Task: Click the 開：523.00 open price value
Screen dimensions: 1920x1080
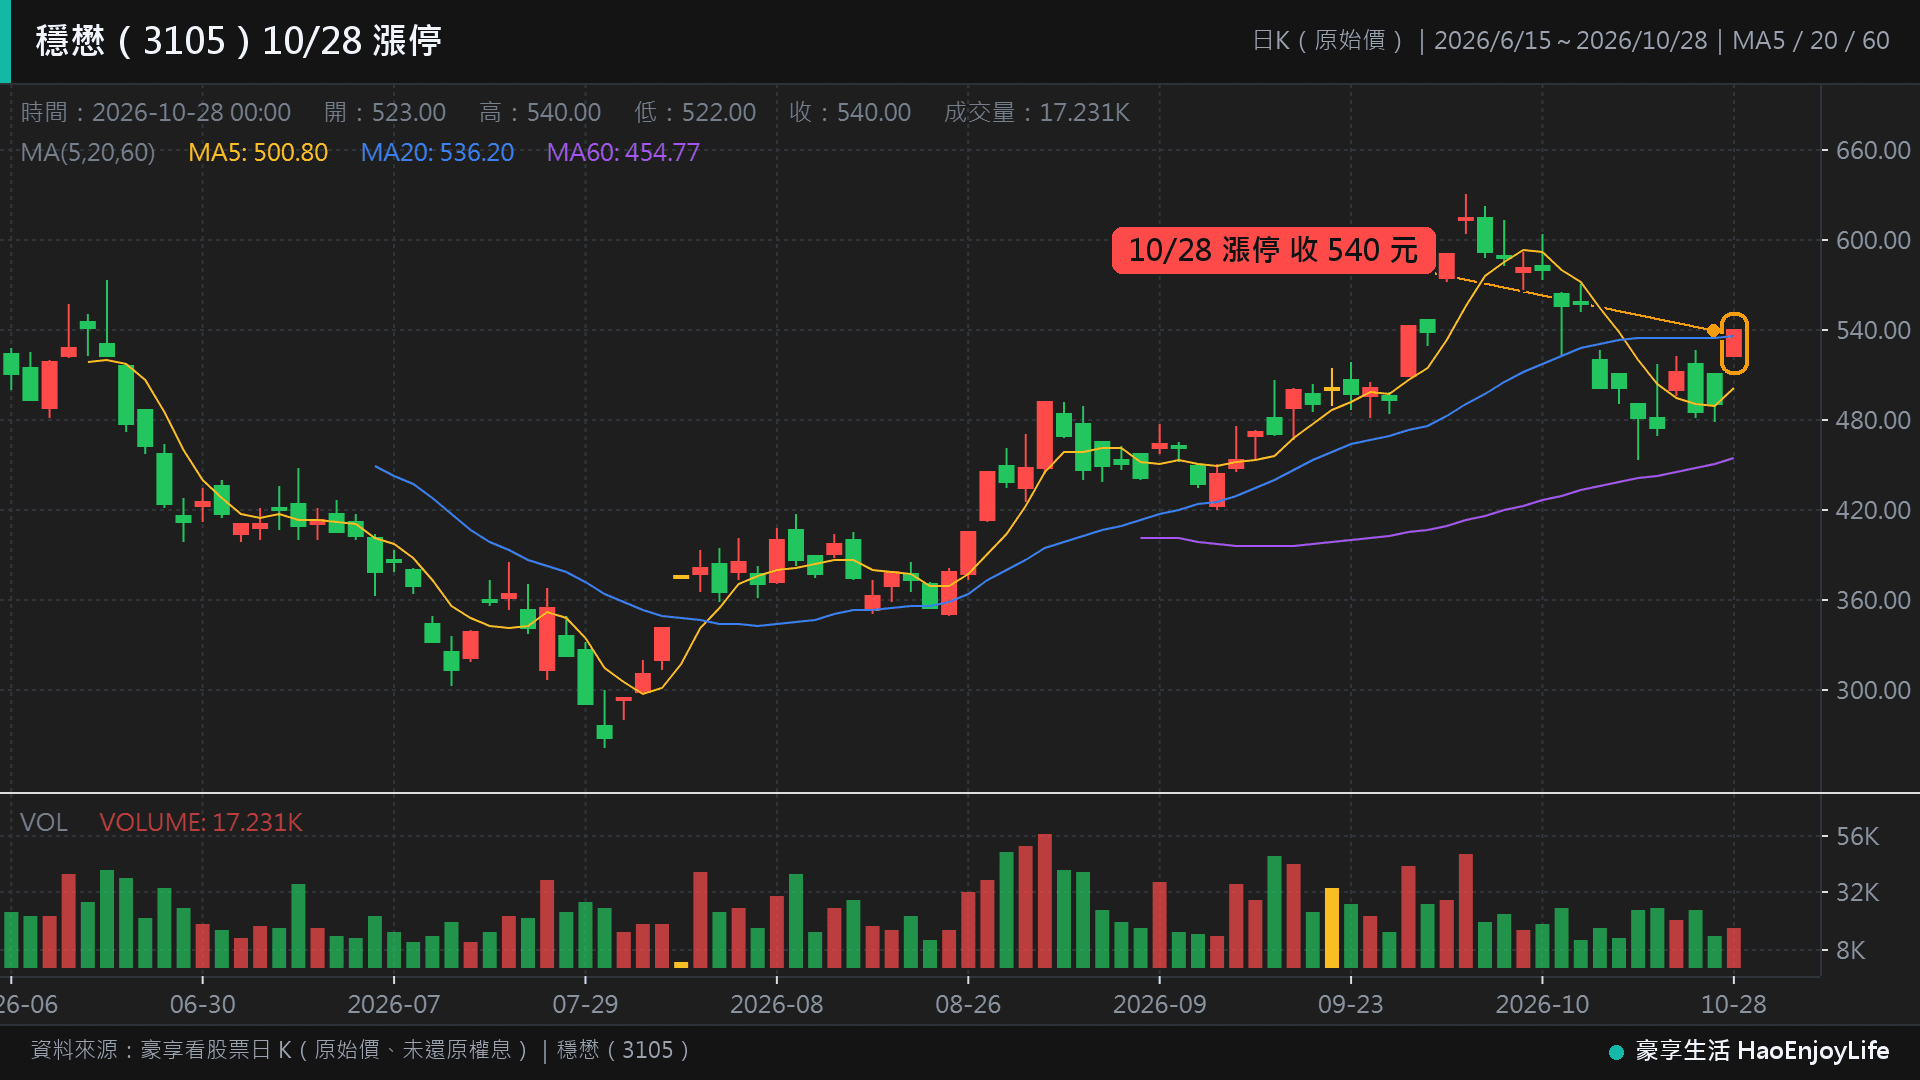Action: pyautogui.click(x=385, y=112)
